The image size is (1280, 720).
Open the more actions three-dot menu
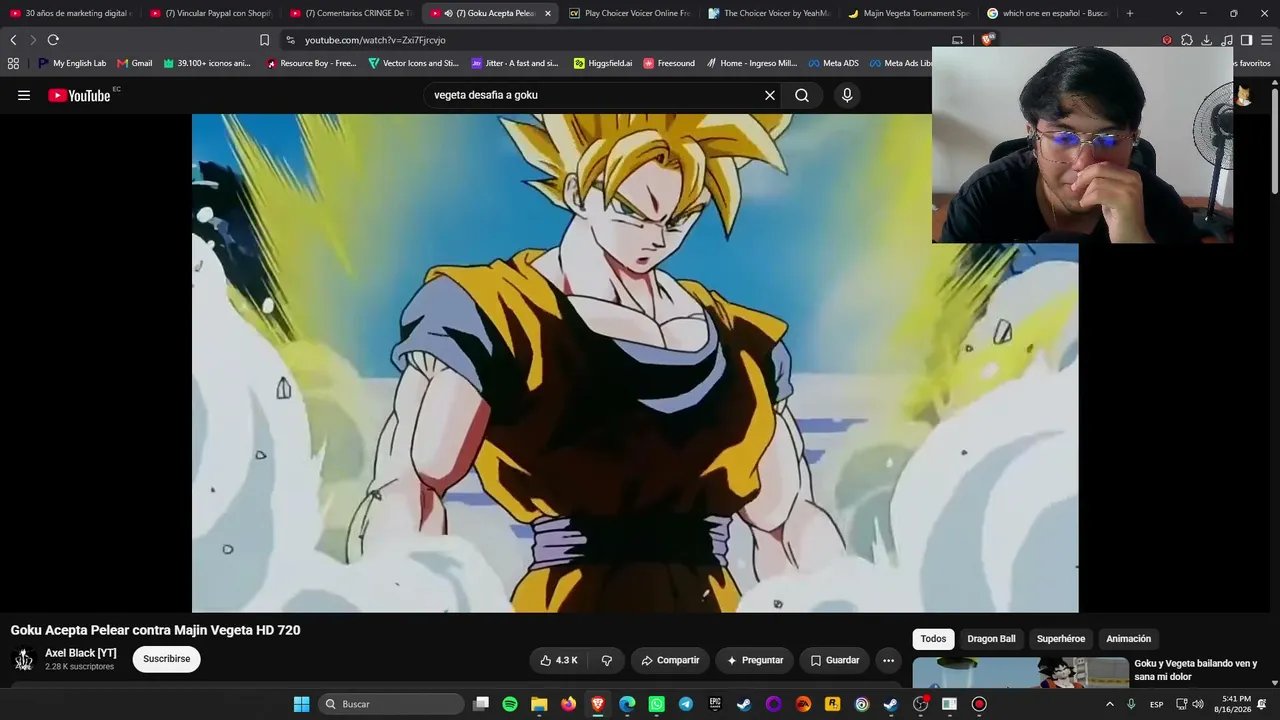[x=888, y=660]
